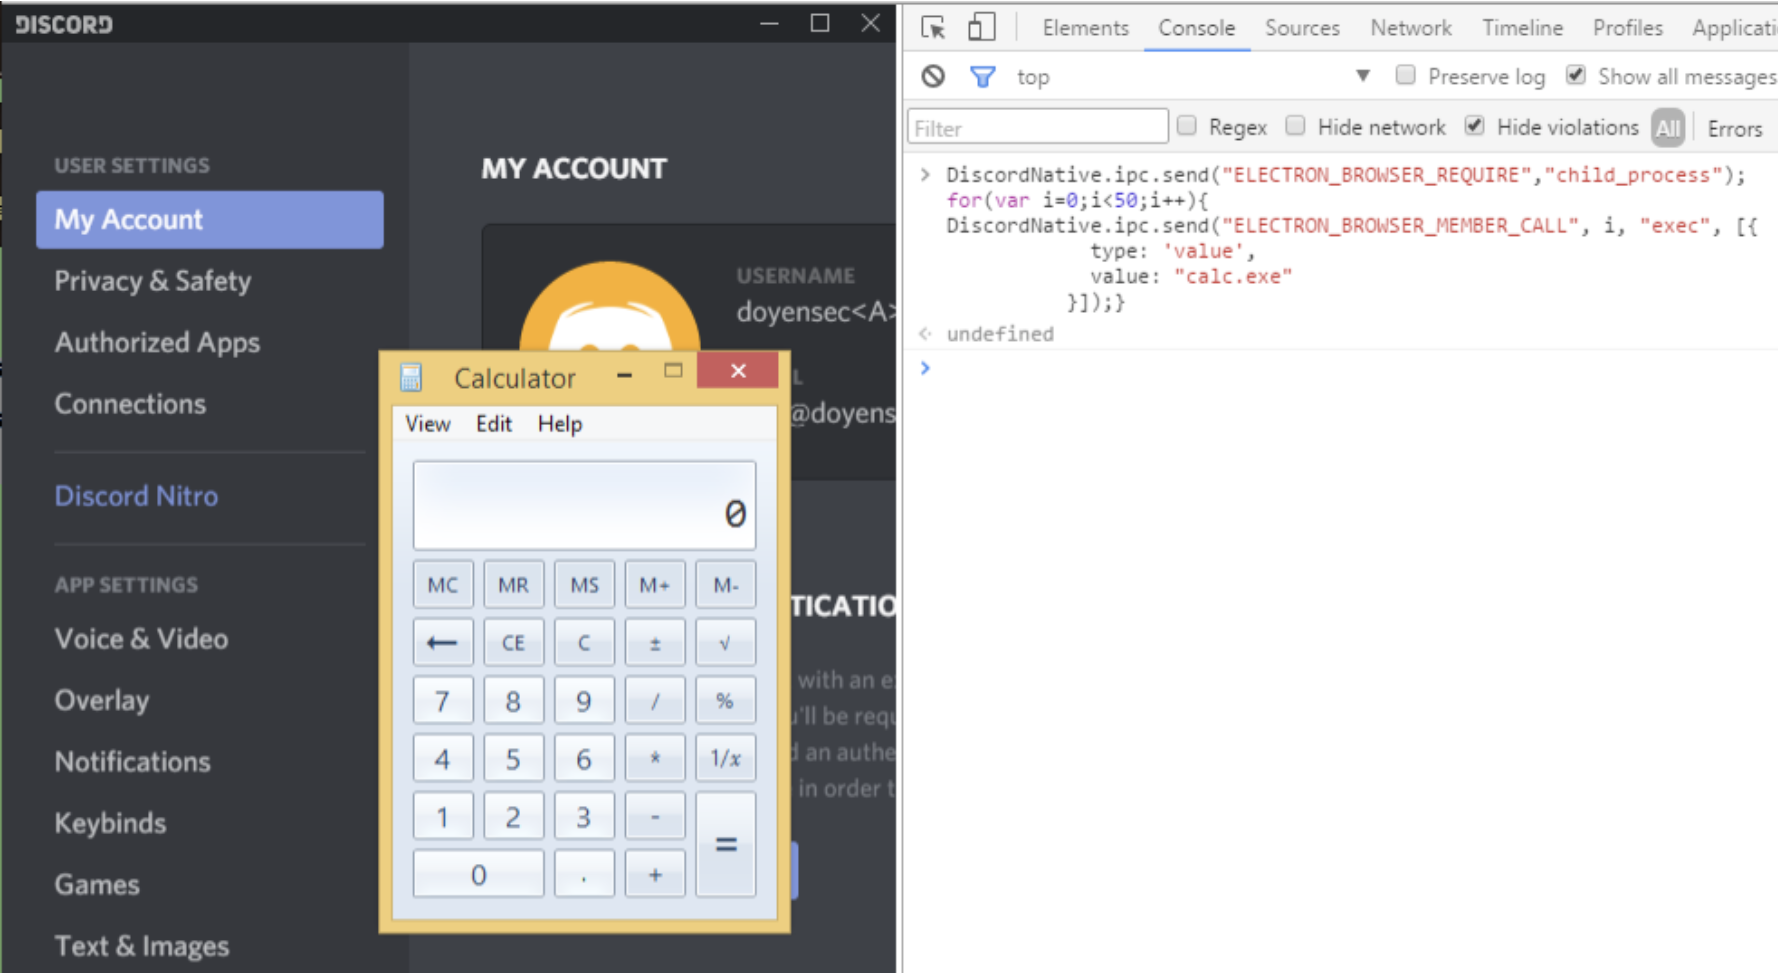Select the Errors log level filter
Screen dimensions: 1778x976
click(1735, 129)
